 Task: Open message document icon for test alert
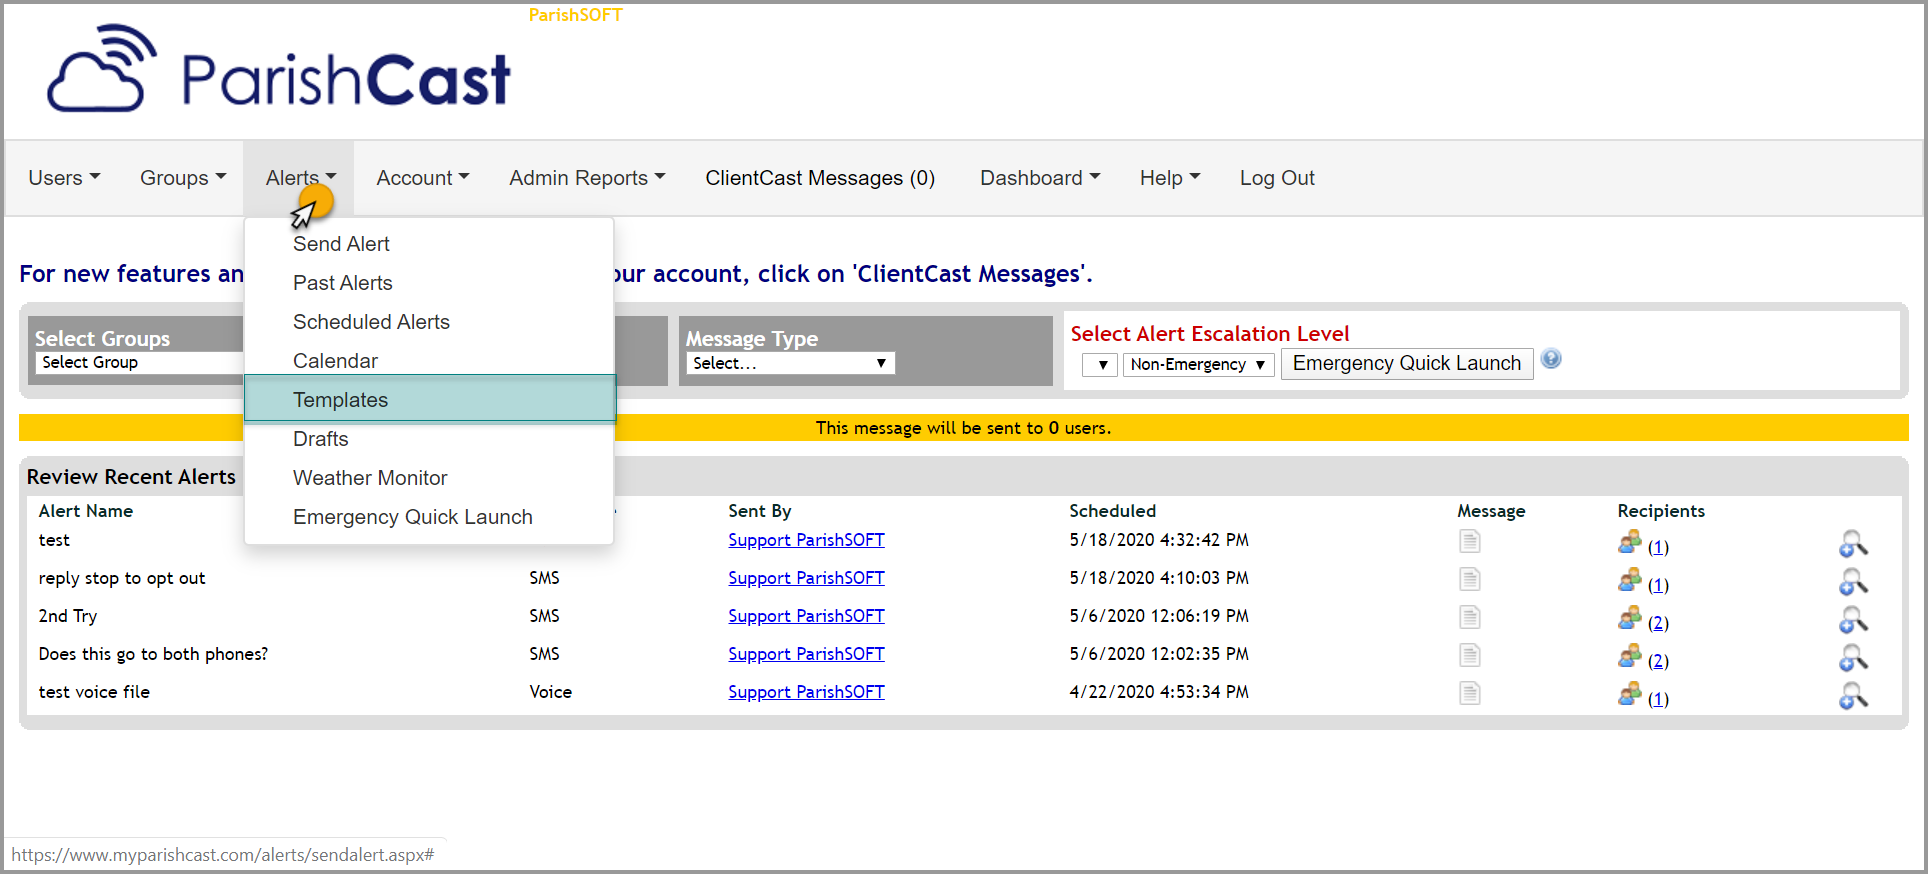tap(1469, 542)
